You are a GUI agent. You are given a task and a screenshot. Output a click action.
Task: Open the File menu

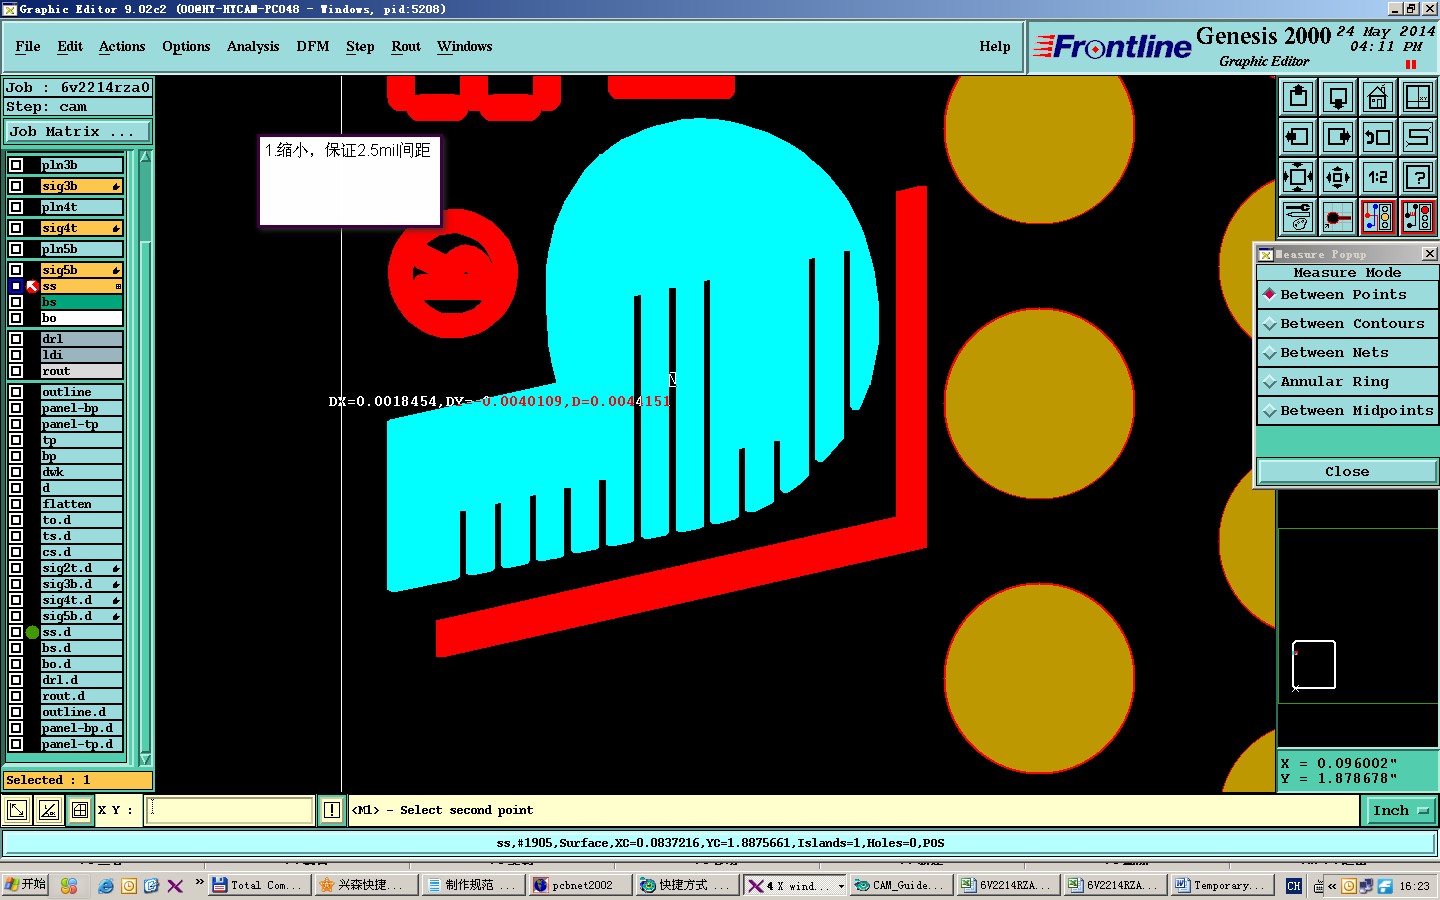pos(28,47)
